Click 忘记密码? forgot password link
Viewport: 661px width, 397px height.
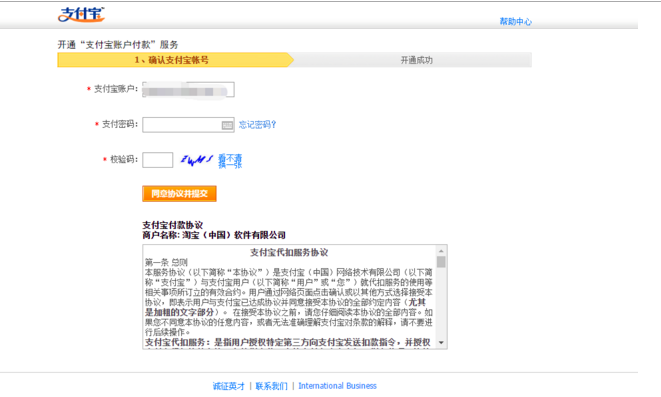click(257, 125)
